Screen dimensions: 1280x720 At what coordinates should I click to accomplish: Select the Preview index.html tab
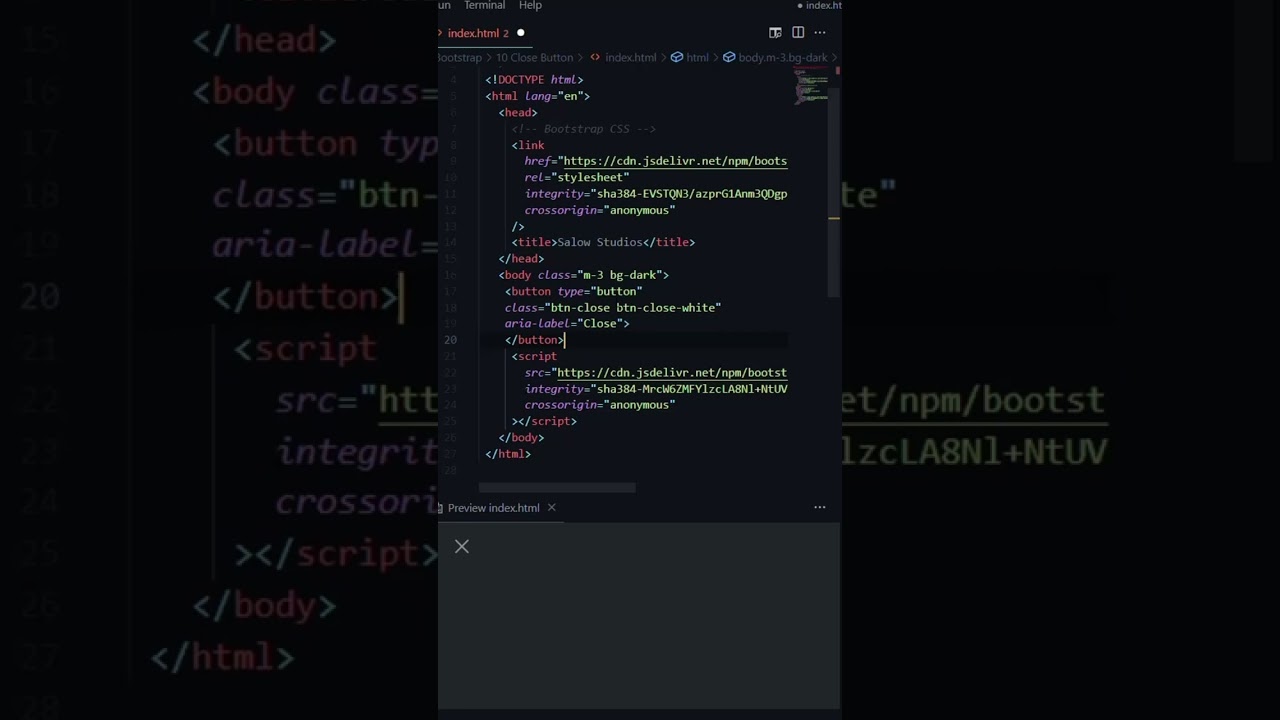[x=494, y=508]
